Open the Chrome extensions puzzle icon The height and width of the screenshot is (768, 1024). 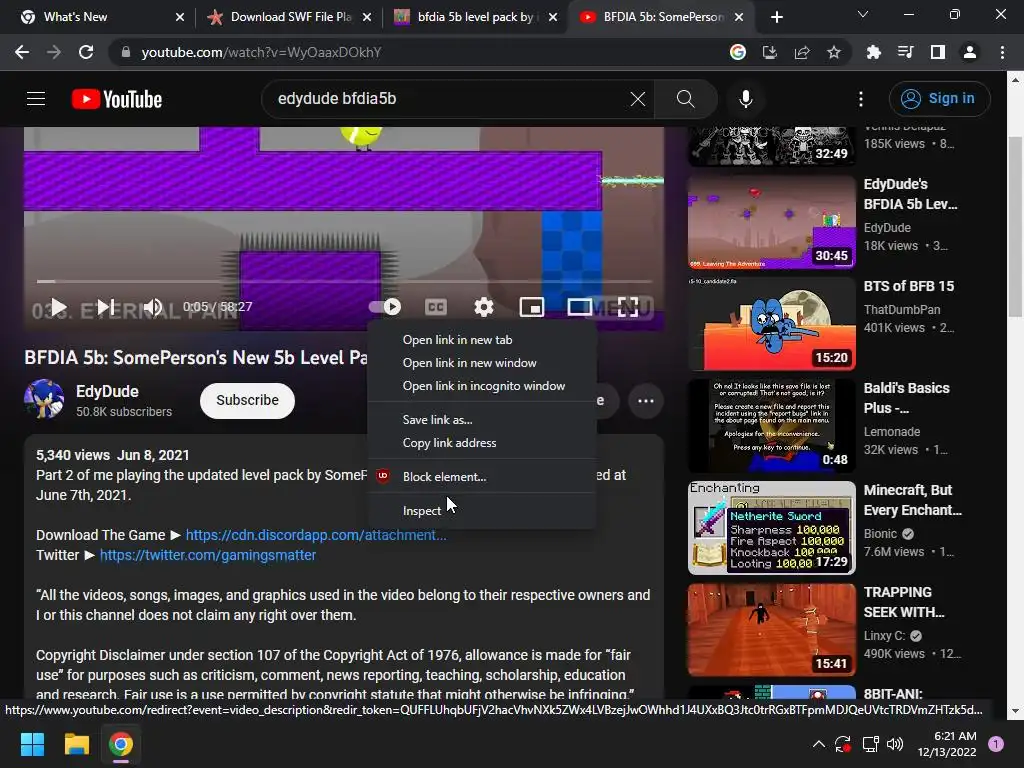(873, 52)
